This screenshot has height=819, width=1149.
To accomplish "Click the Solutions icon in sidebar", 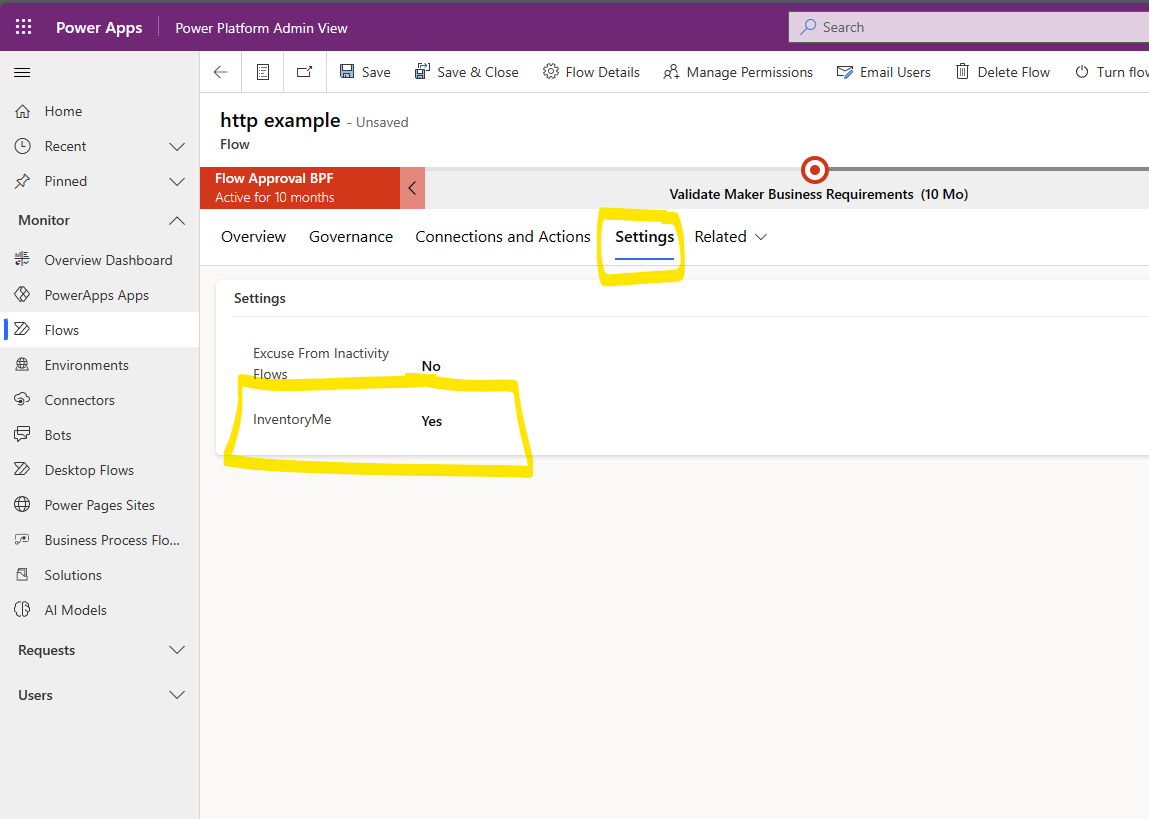I will 23,574.
